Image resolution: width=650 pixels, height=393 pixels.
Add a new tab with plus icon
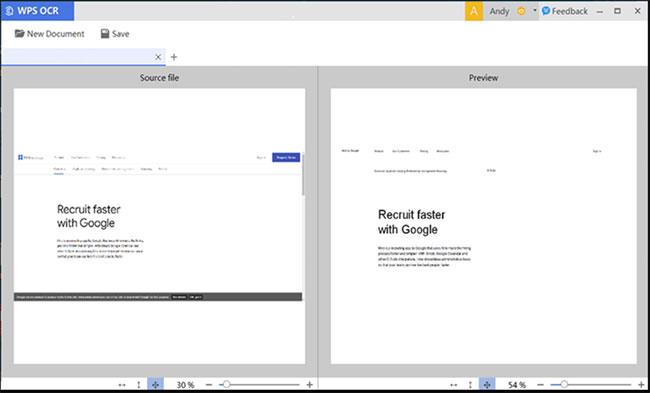point(174,57)
